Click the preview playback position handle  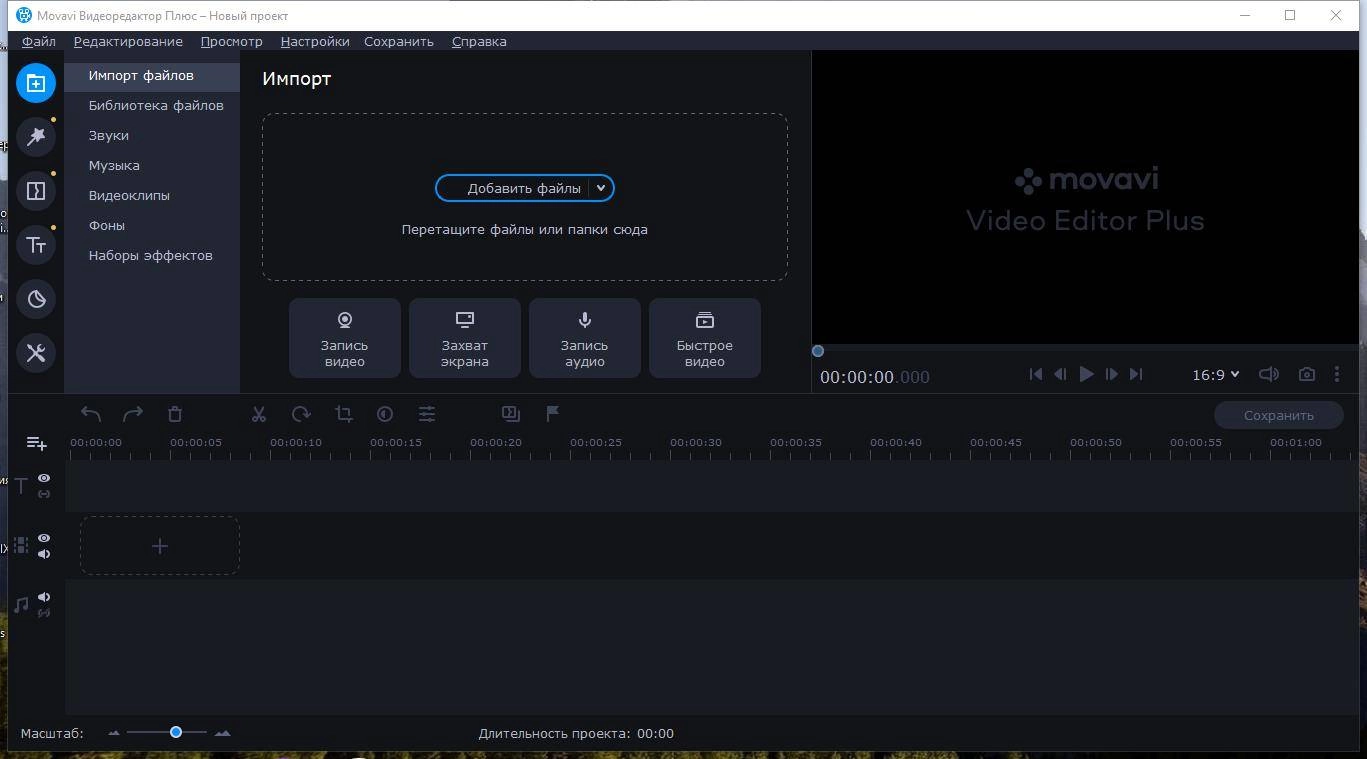818,351
